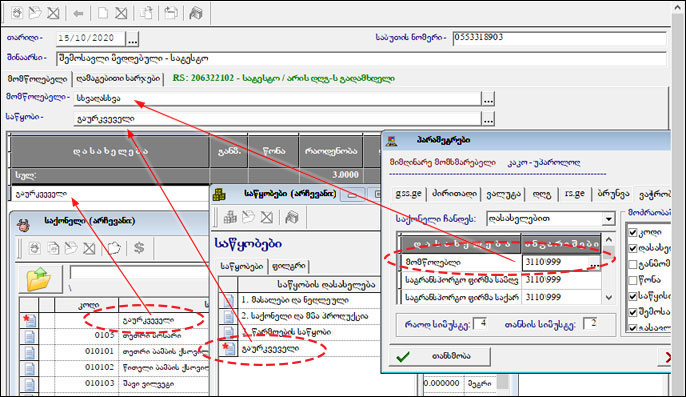Open supplier lookup ellipsis beside სხვადასხვა
Image resolution: width=686 pixels, height=397 pixels.
coord(488,99)
